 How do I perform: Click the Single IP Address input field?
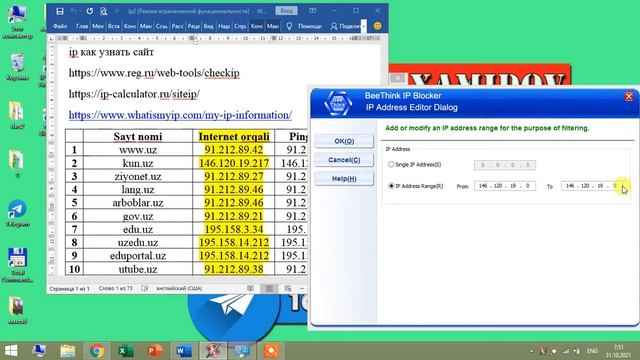point(504,165)
